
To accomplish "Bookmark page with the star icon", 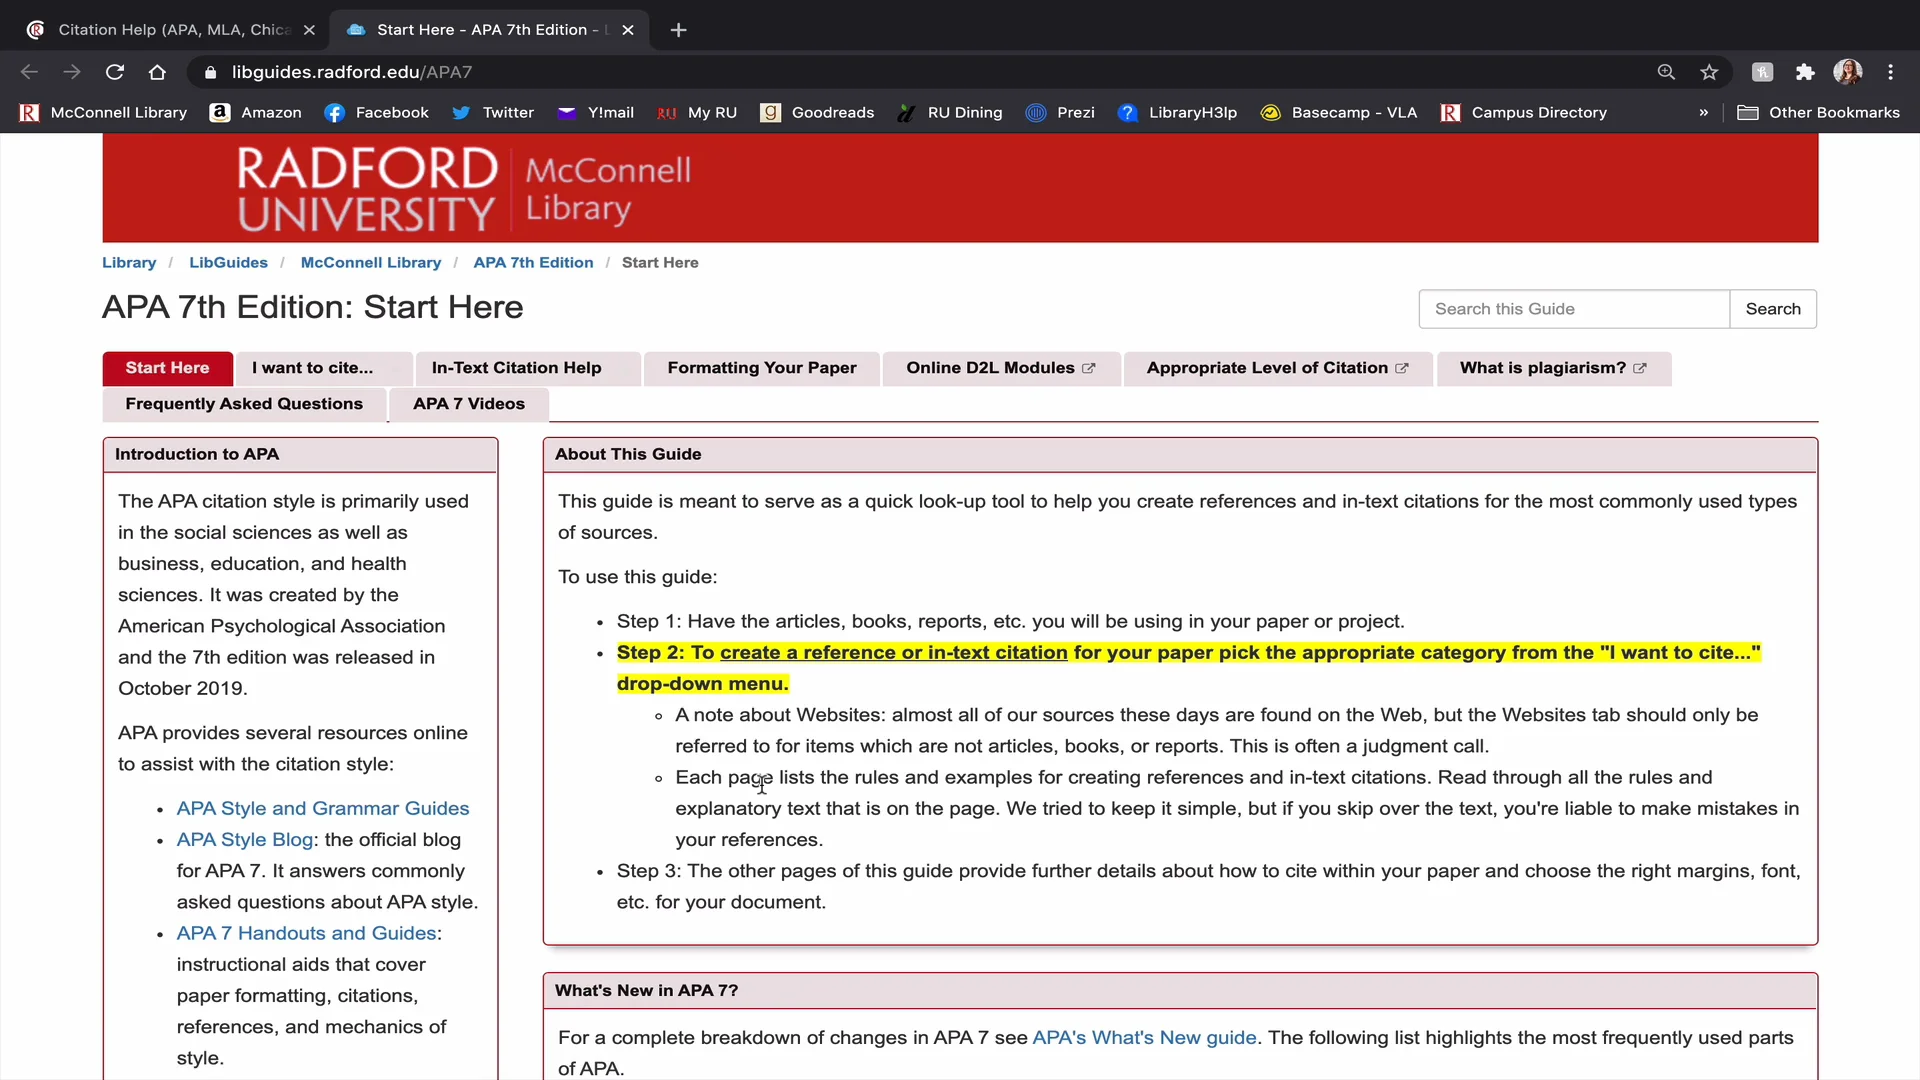I will (1709, 72).
